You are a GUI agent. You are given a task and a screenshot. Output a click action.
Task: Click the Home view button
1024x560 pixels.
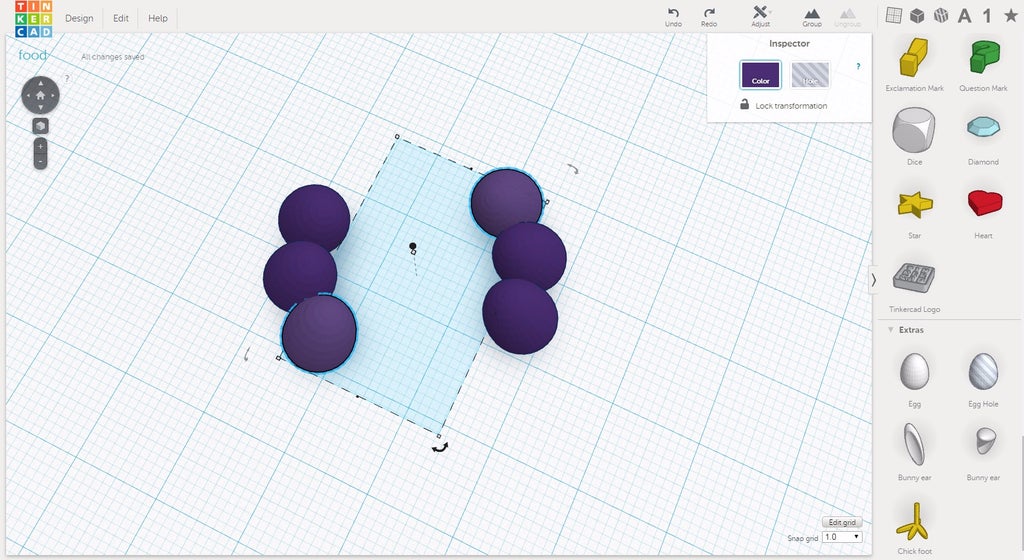tap(40, 95)
